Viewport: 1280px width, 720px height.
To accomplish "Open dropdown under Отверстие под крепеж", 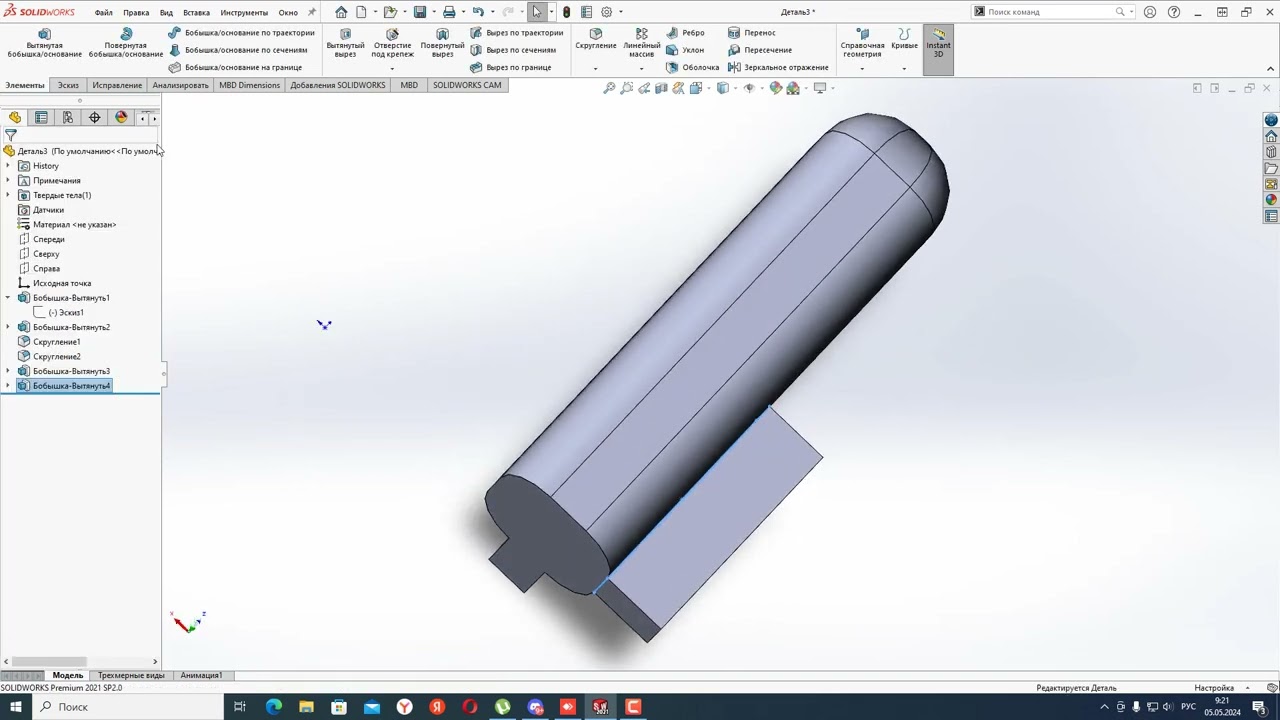I will click(392, 68).
